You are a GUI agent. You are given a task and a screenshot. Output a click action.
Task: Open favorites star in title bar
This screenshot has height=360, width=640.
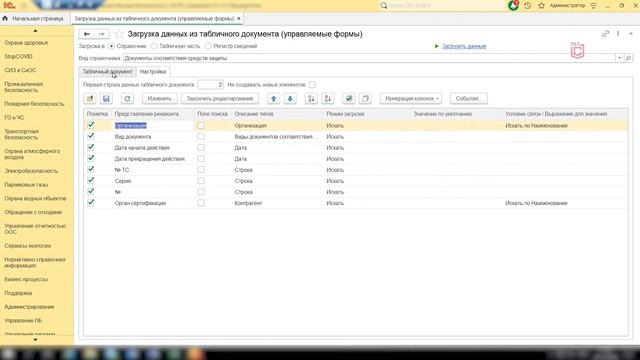click(541, 6)
